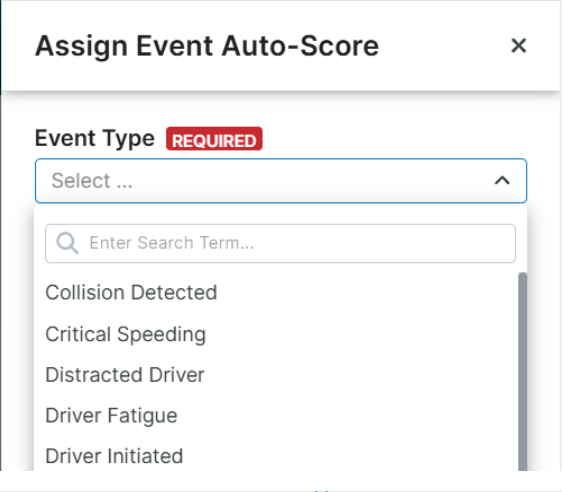Click the dialog header area beside the title
Viewport: 563px width, 492px height.
pyautogui.click(x=443, y=46)
